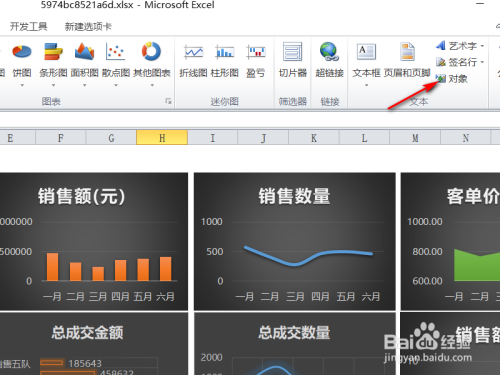
Task: Expand the area chart (面积图) dropdown arrow
Action: click(x=84, y=85)
